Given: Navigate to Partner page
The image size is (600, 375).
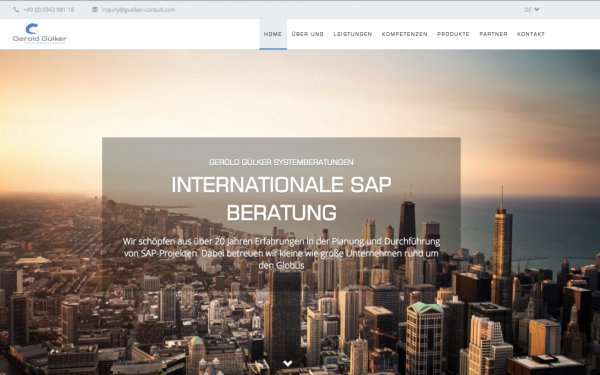Looking at the screenshot, I should click(x=493, y=34).
